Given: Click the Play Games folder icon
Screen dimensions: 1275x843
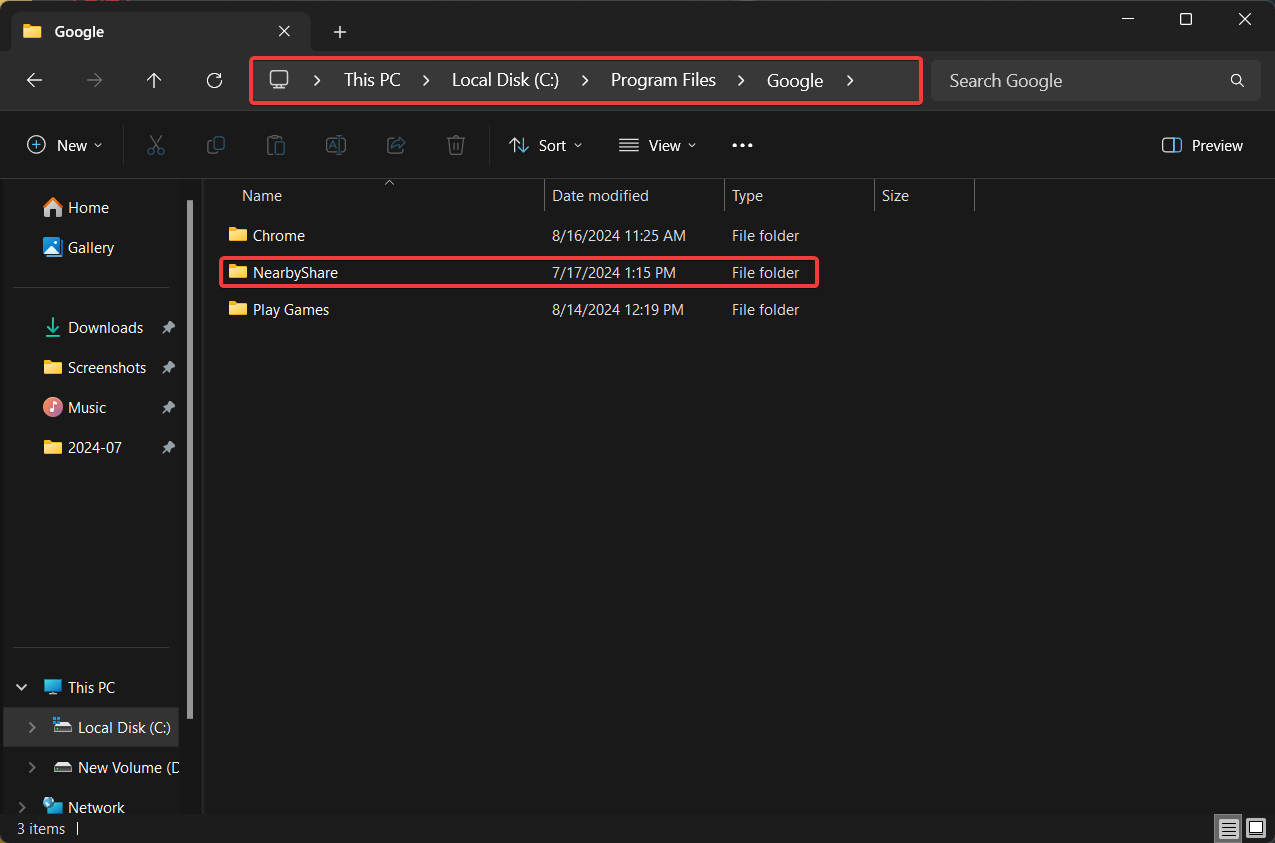Looking at the screenshot, I should [x=237, y=309].
